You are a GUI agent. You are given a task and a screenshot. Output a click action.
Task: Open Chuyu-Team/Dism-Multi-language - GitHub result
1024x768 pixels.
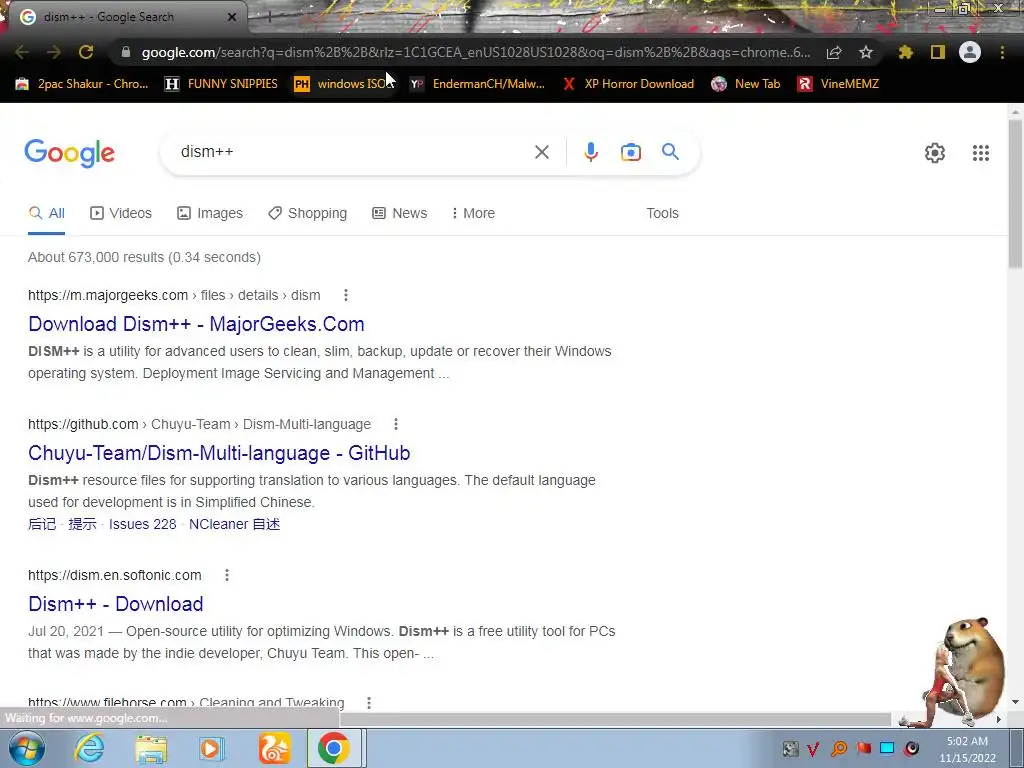tap(219, 453)
